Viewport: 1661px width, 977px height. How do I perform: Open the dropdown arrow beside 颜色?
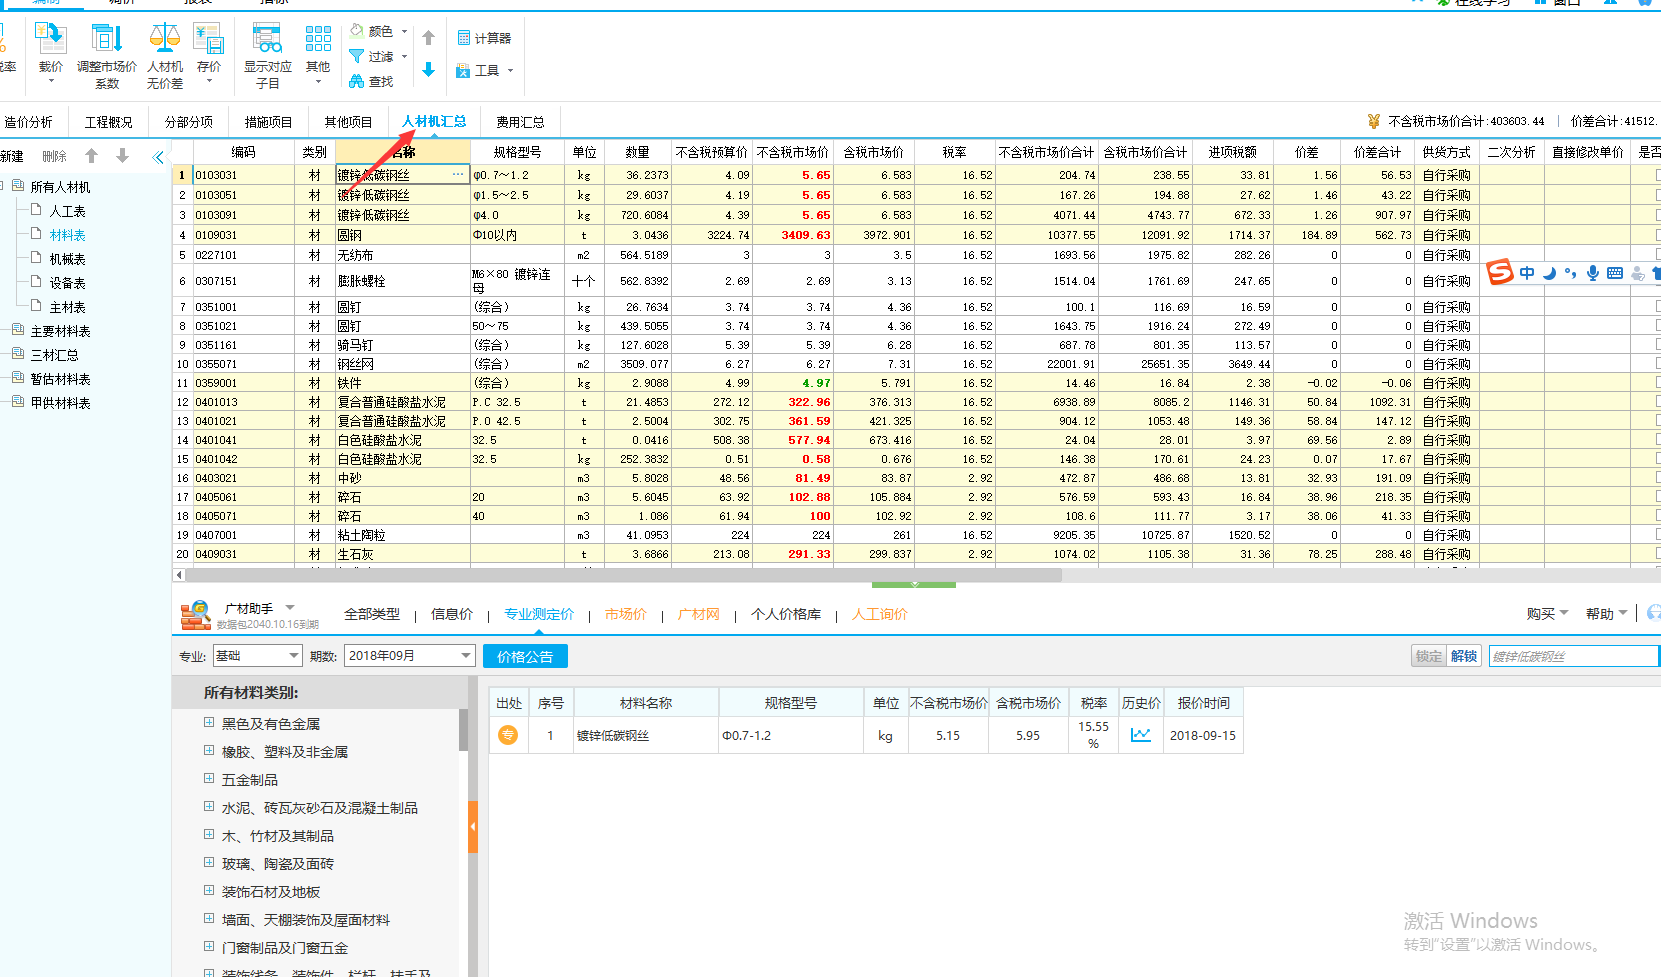[404, 32]
